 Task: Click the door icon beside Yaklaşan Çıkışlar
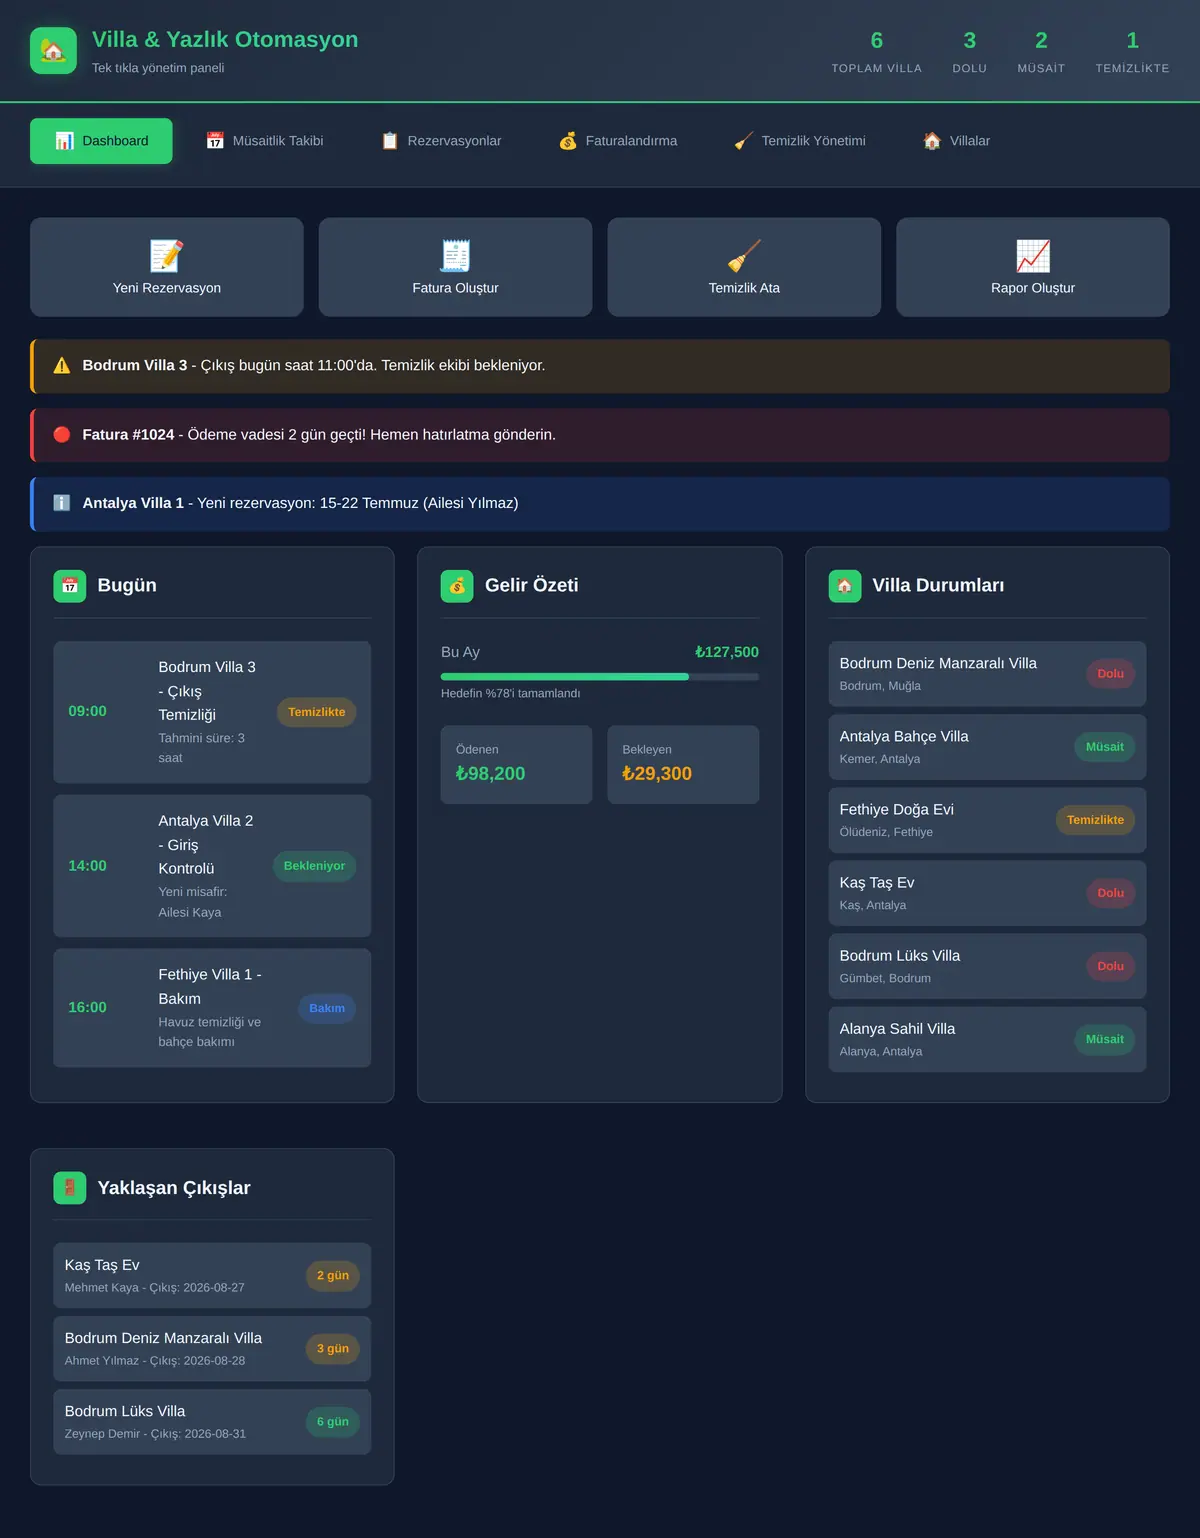70,1188
